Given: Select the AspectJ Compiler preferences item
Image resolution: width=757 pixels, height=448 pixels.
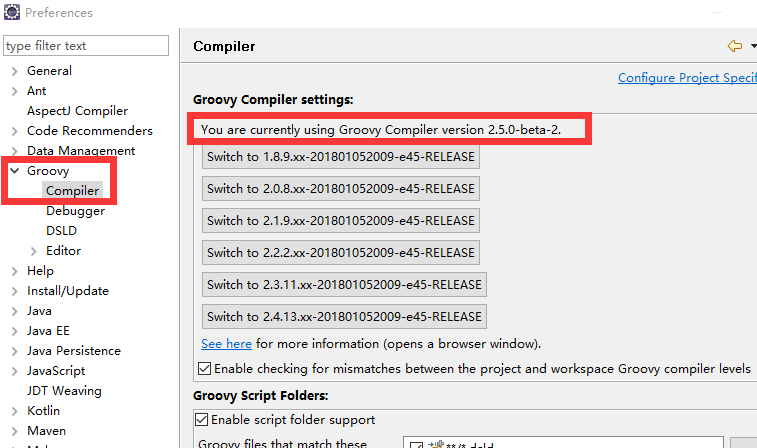Looking at the screenshot, I should [x=77, y=111].
